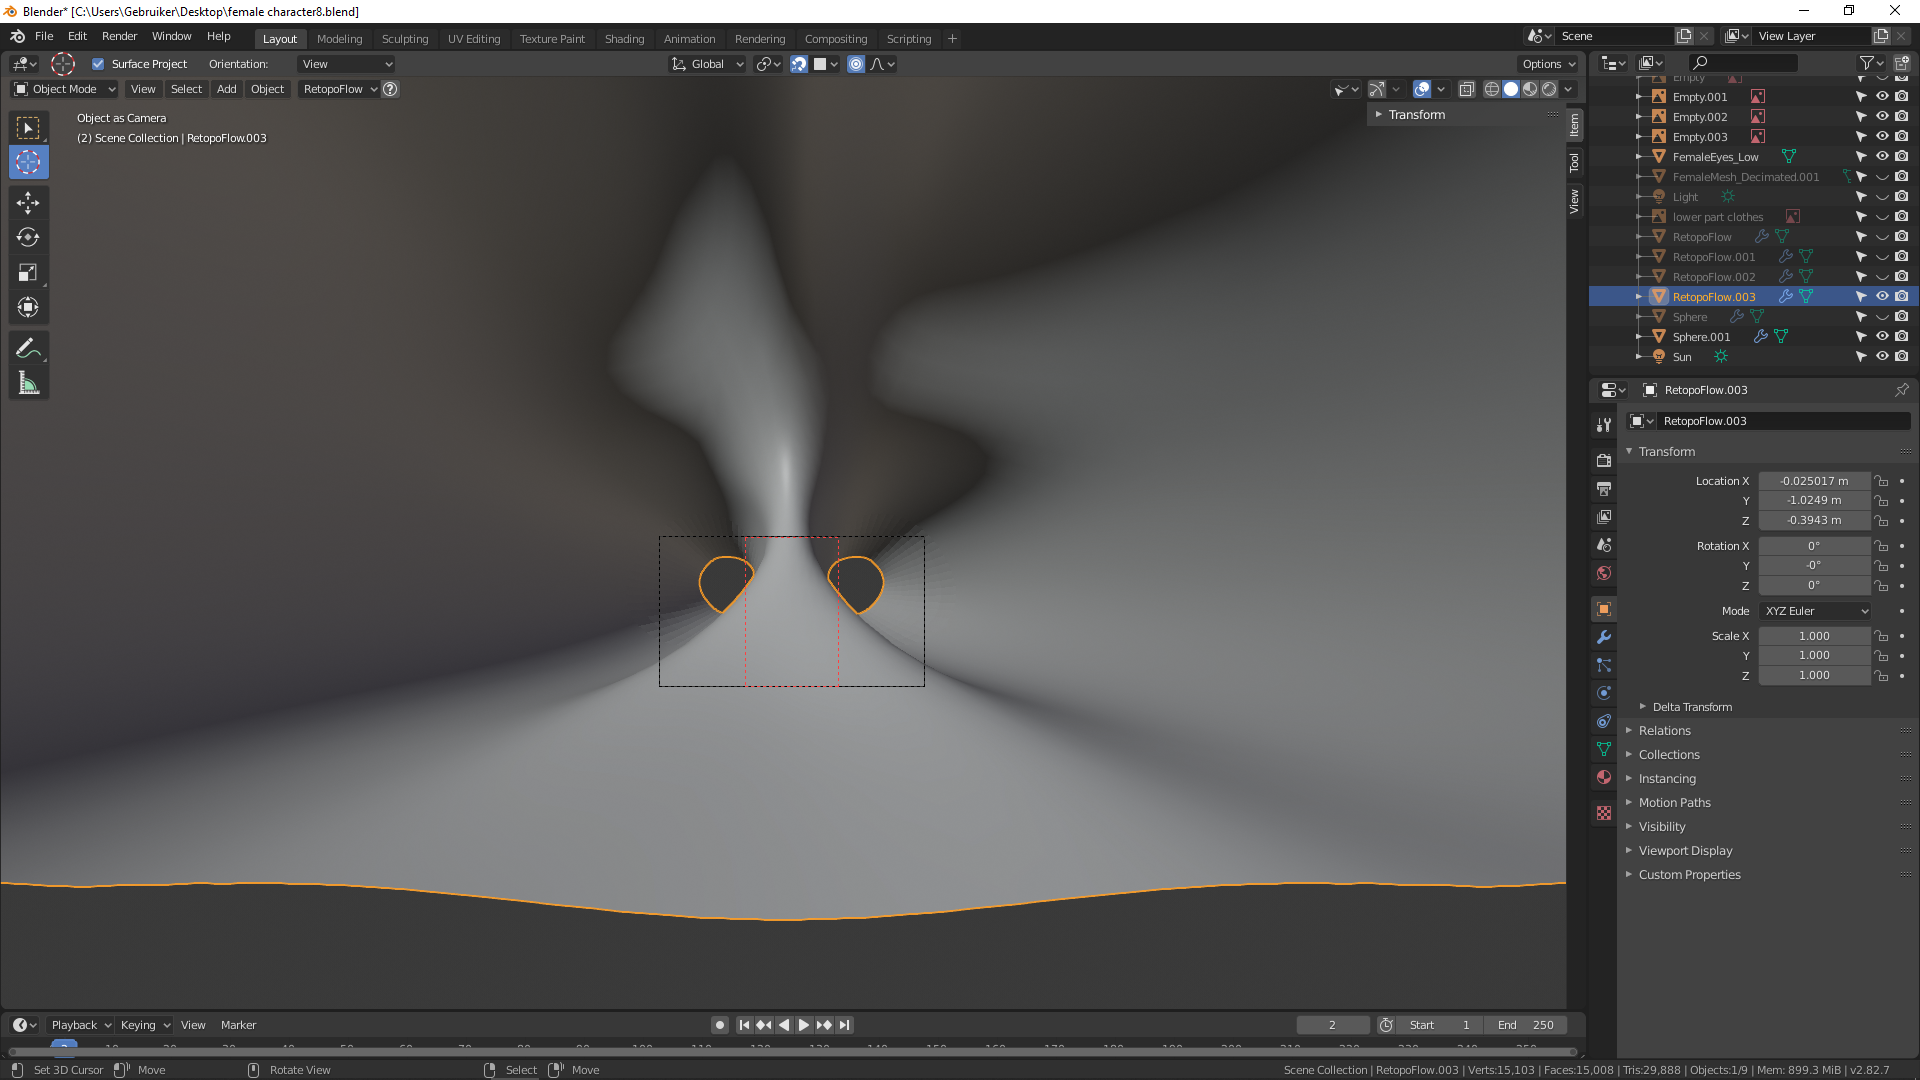Toggle the Surface Project checkbox
The width and height of the screenshot is (1920, 1080).
coord(98,64)
